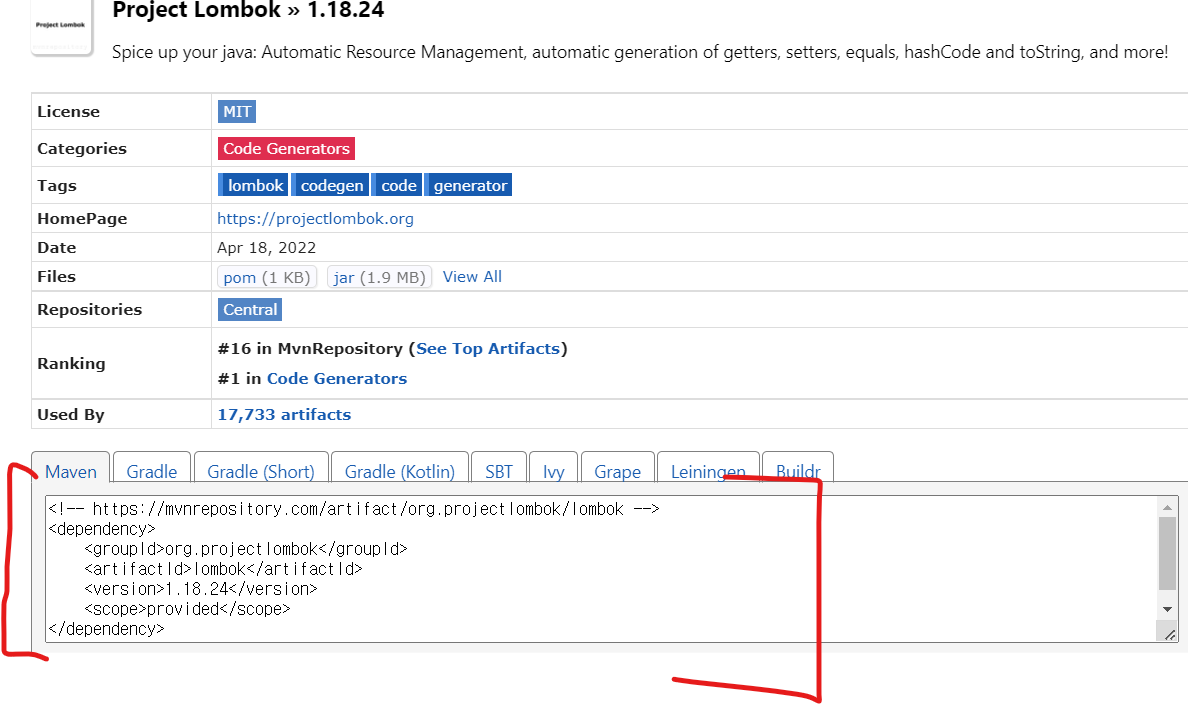Viewport: 1188px width, 705px height.
Task: Click the textarea resize grip handle
Action: click(1168, 633)
